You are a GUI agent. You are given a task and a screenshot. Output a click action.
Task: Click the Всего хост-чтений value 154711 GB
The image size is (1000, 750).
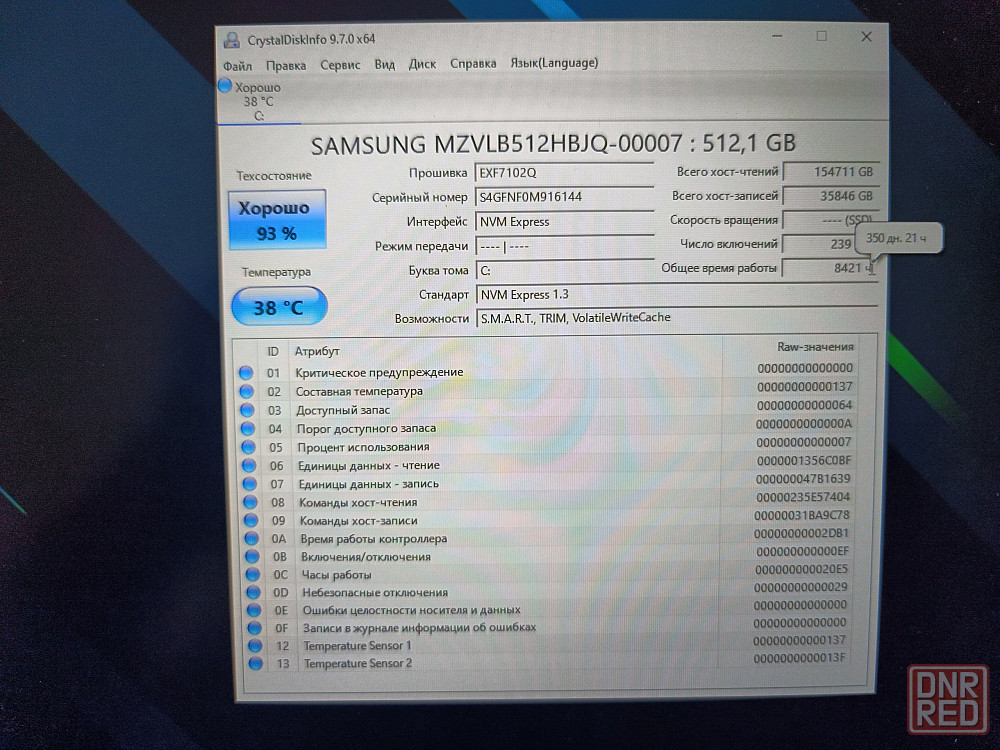(831, 172)
